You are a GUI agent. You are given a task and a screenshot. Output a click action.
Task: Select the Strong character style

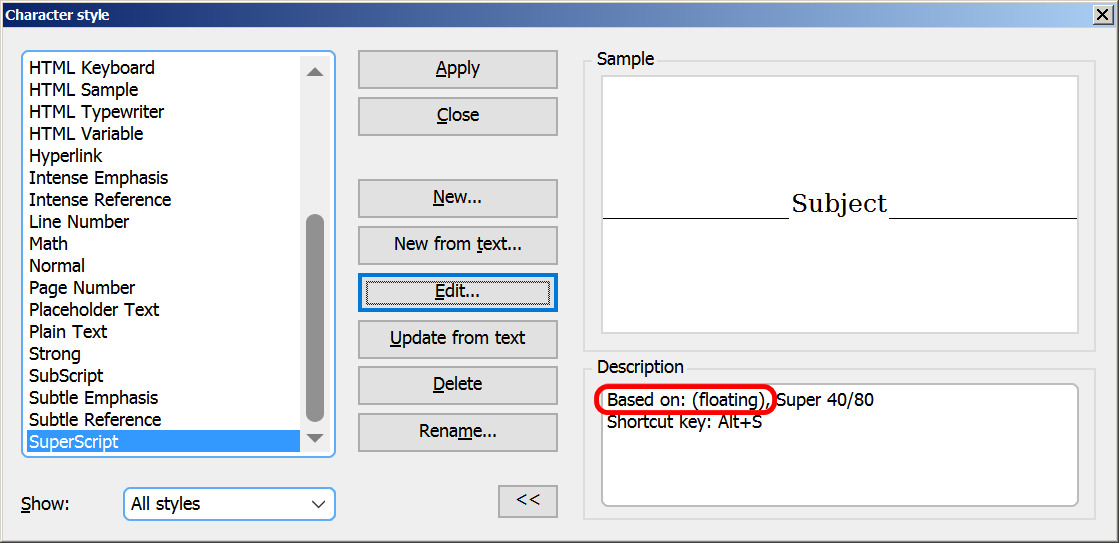pyautogui.click(x=55, y=354)
